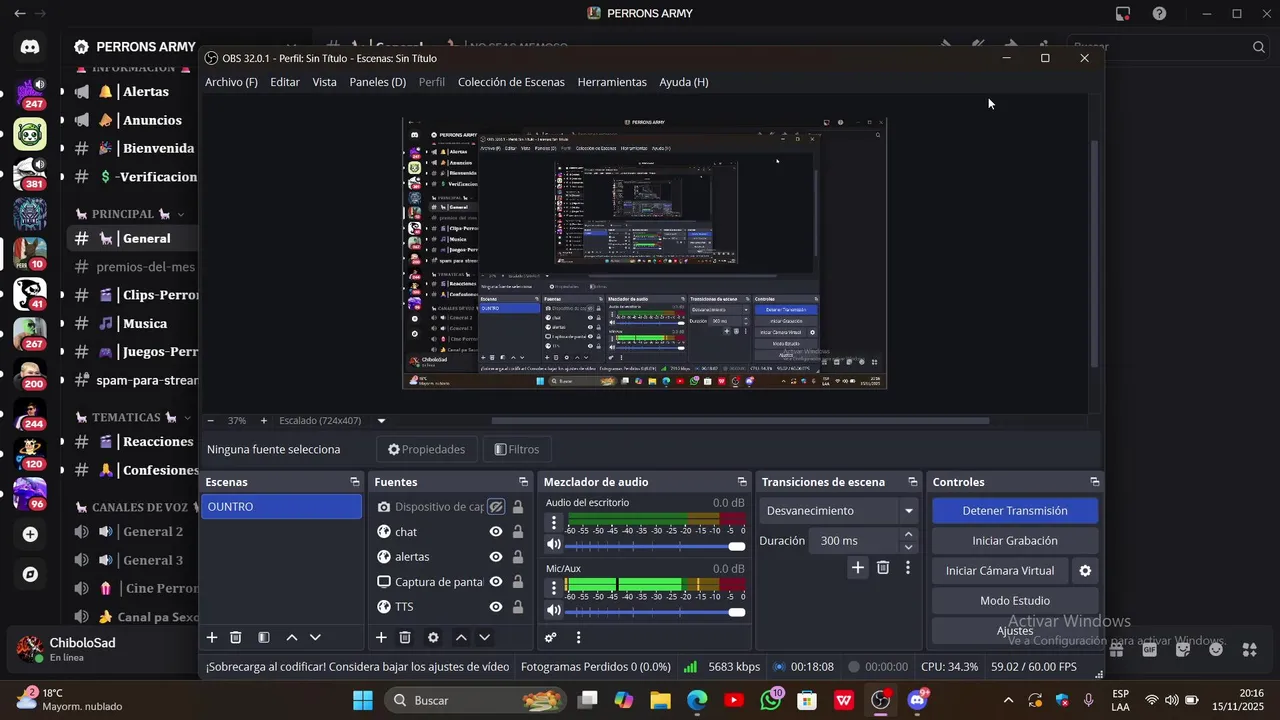Click Iniciar Grabación button
This screenshot has height=720, width=1280.
1015,541
